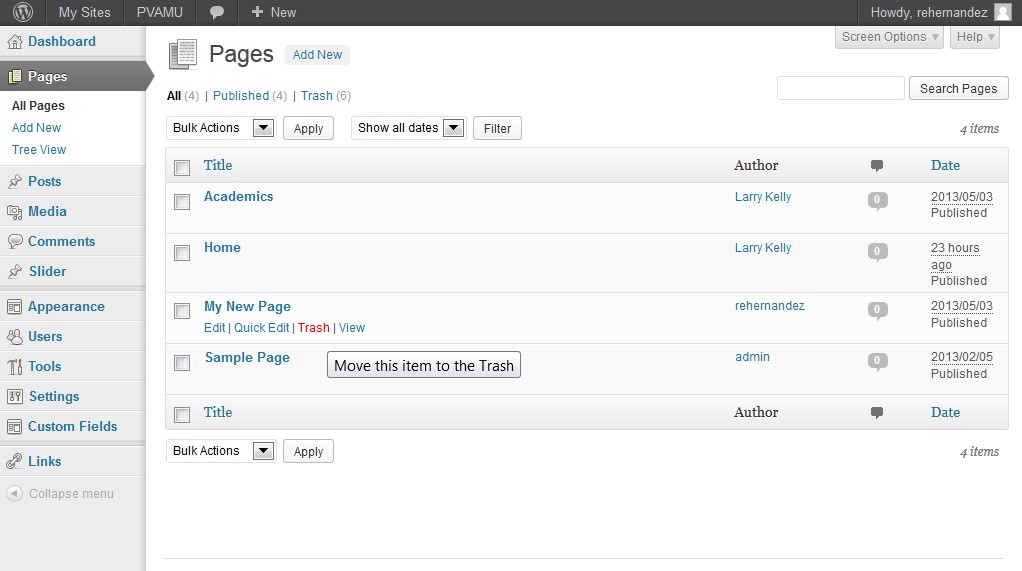Toggle select-all checkbox in table header
1022x571 pixels.
[x=182, y=167]
